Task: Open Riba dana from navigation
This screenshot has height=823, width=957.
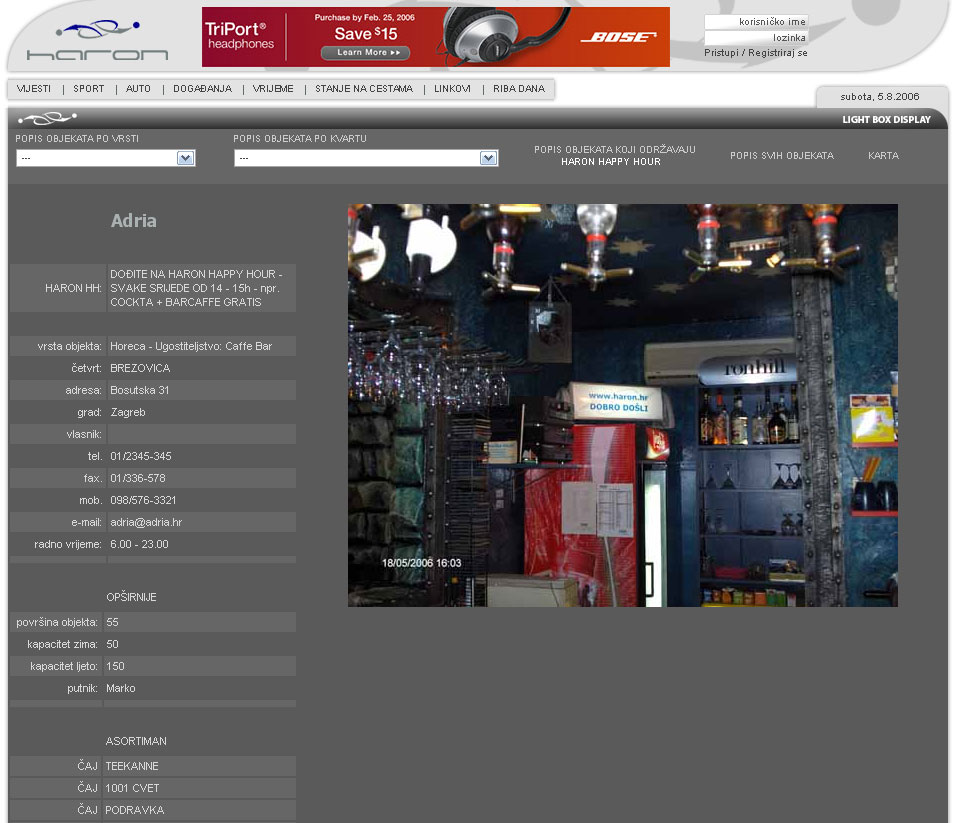Action: (x=519, y=89)
